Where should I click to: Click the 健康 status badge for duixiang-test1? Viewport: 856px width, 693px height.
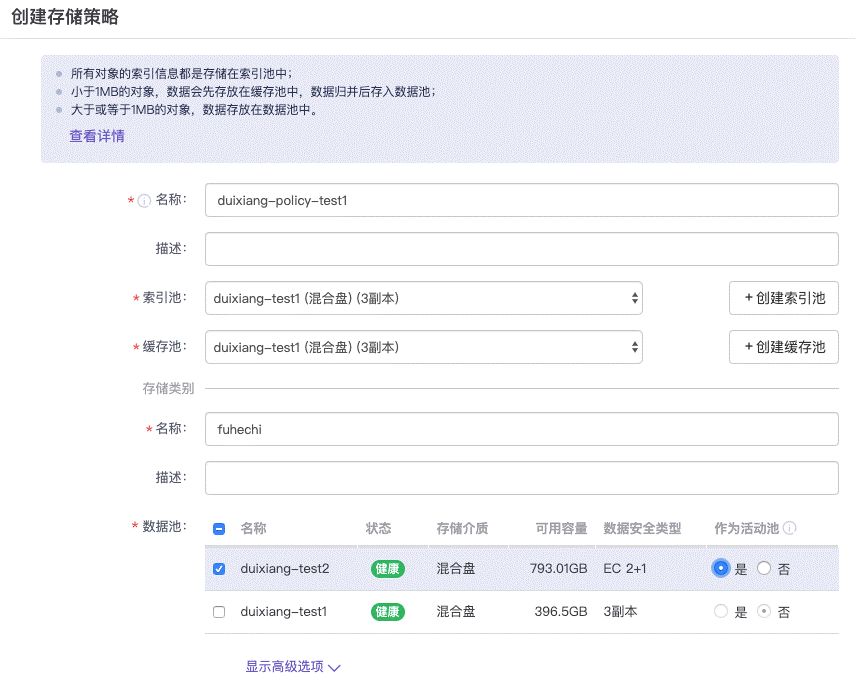388,612
